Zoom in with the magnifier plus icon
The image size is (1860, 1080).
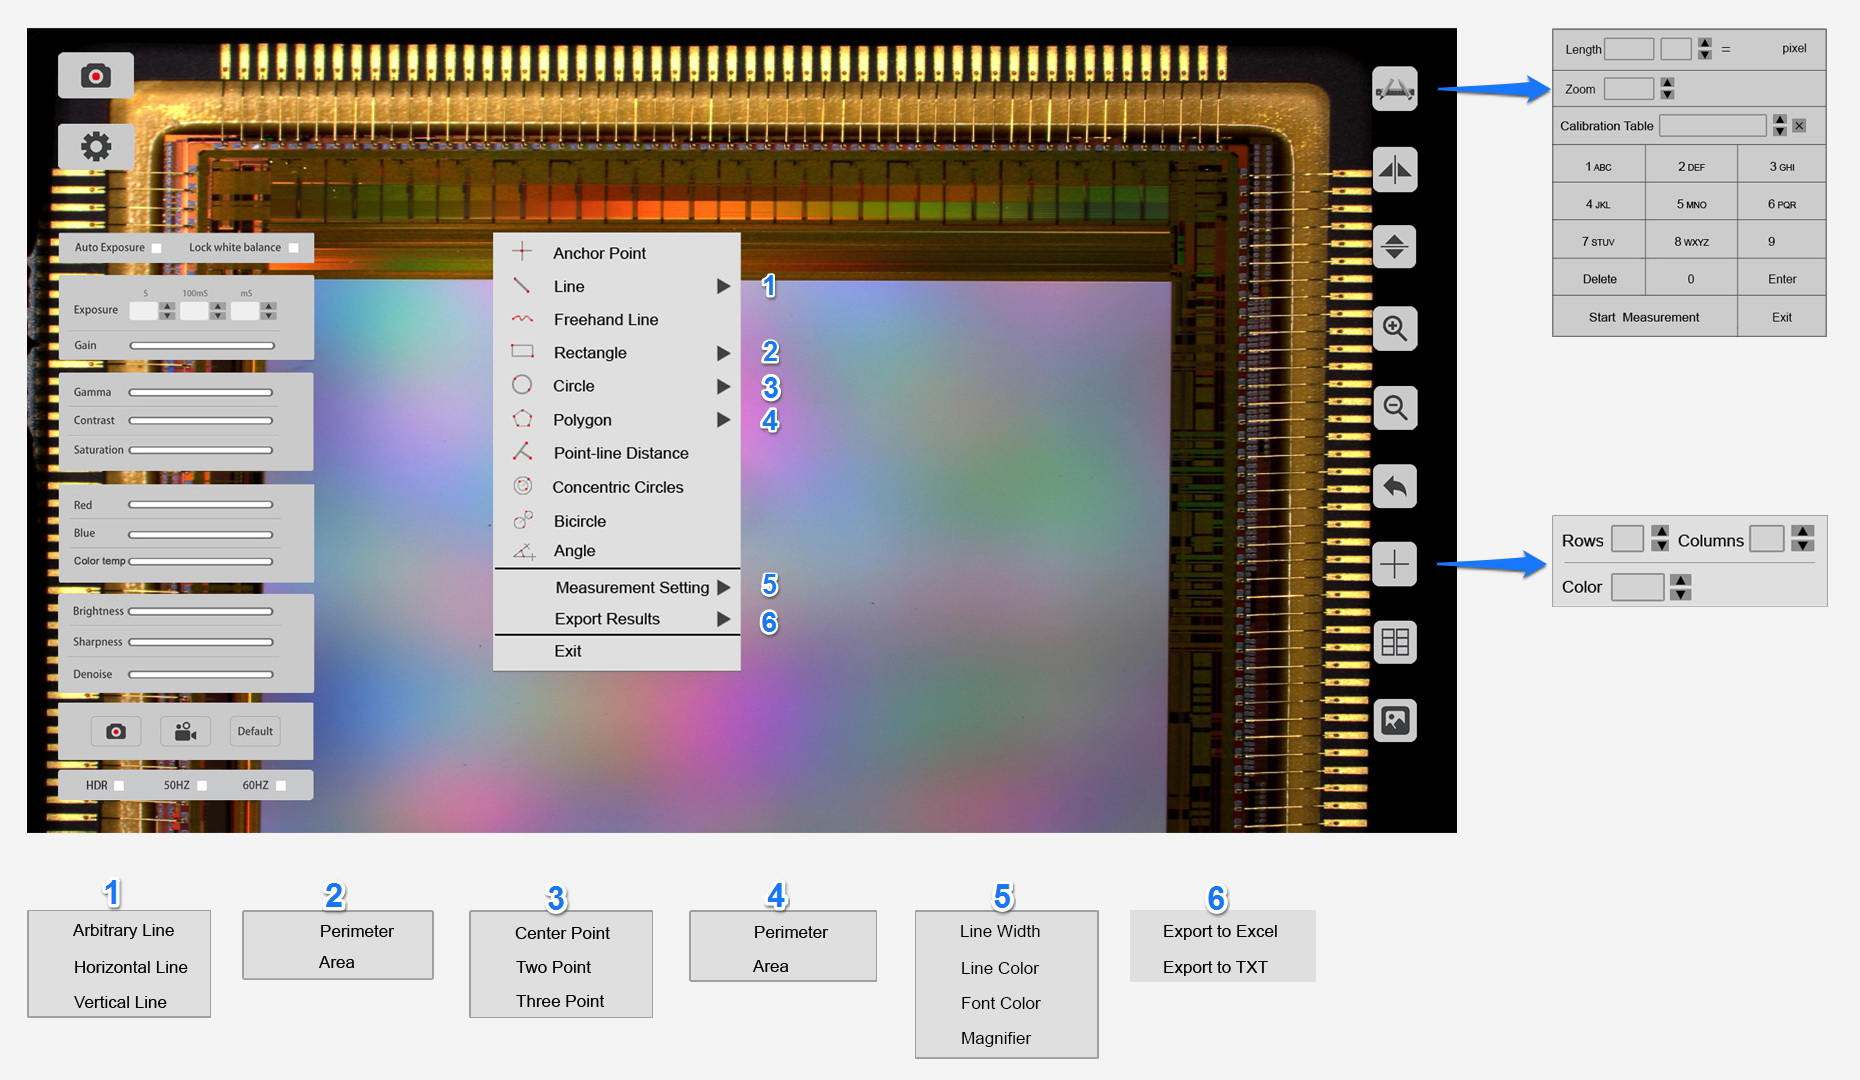pyautogui.click(x=1395, y=328)
